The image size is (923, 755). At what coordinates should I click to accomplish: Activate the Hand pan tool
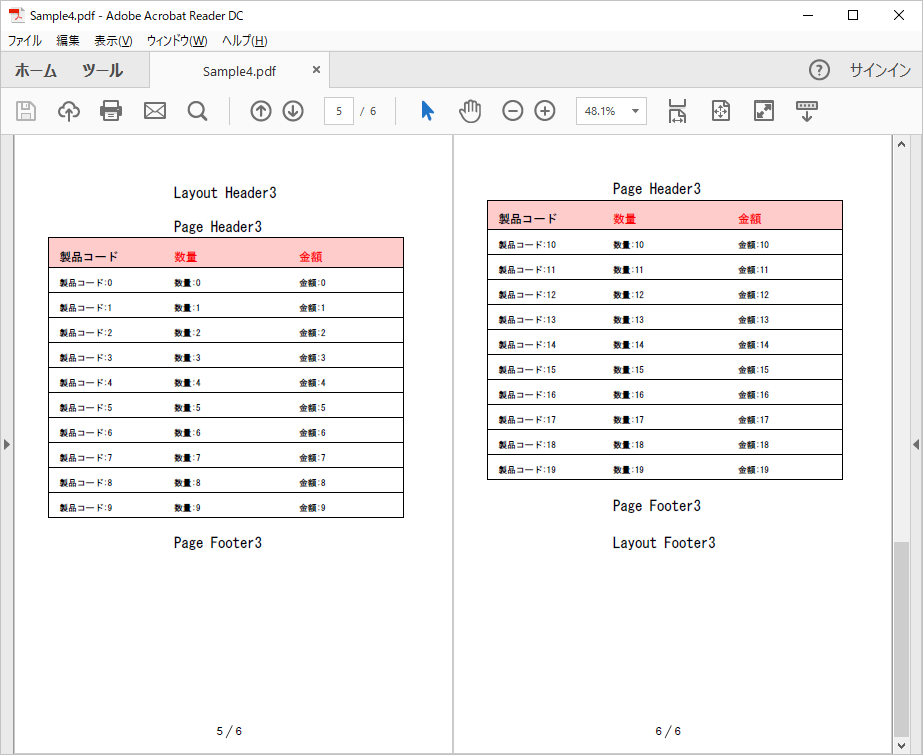point(470,111)
